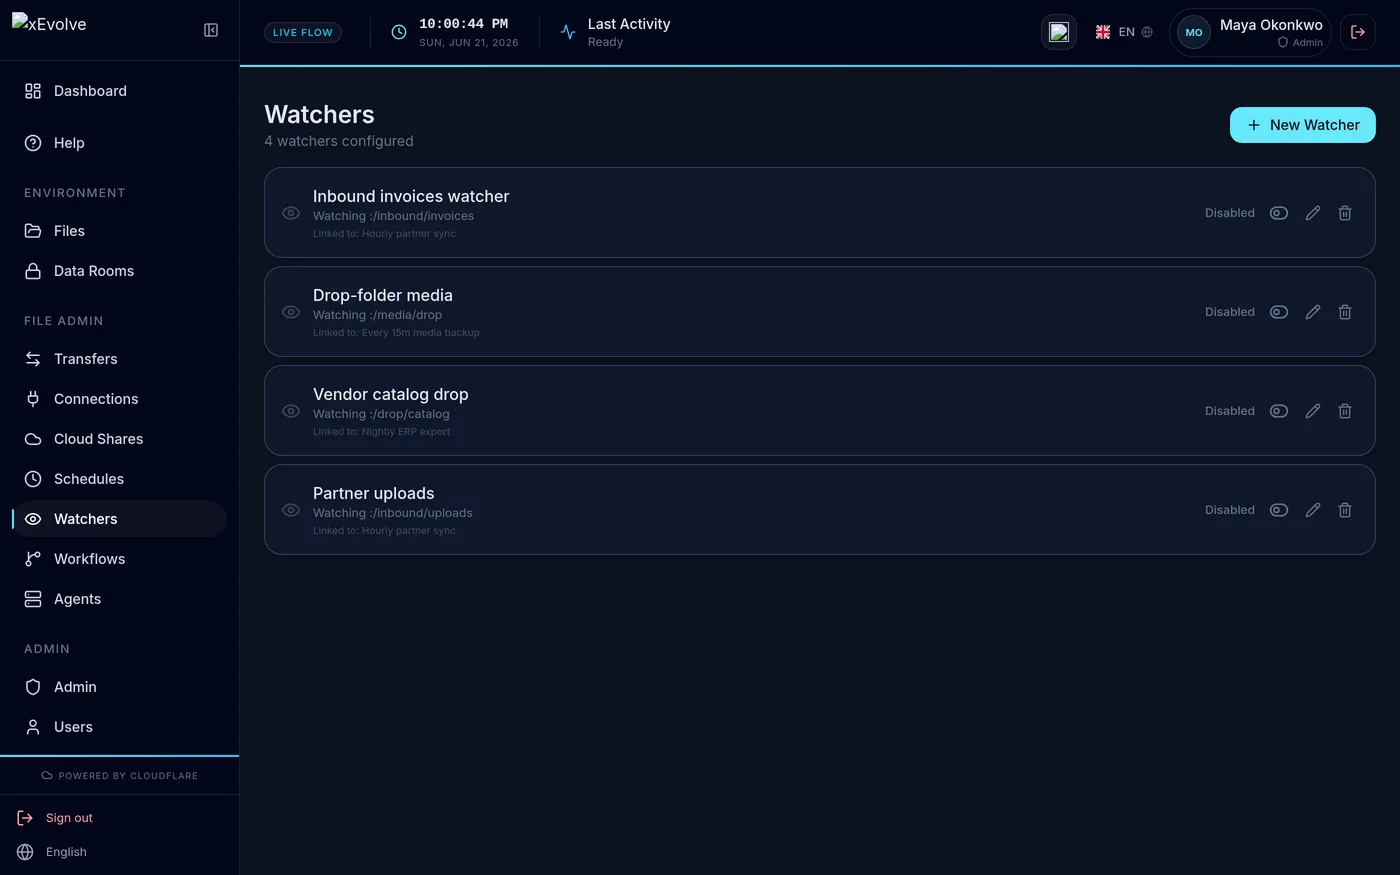This screenshot has width=1400, height=875.
Task: Click the 'Vendor catalog drop' title
Action: tap(391, 395)
